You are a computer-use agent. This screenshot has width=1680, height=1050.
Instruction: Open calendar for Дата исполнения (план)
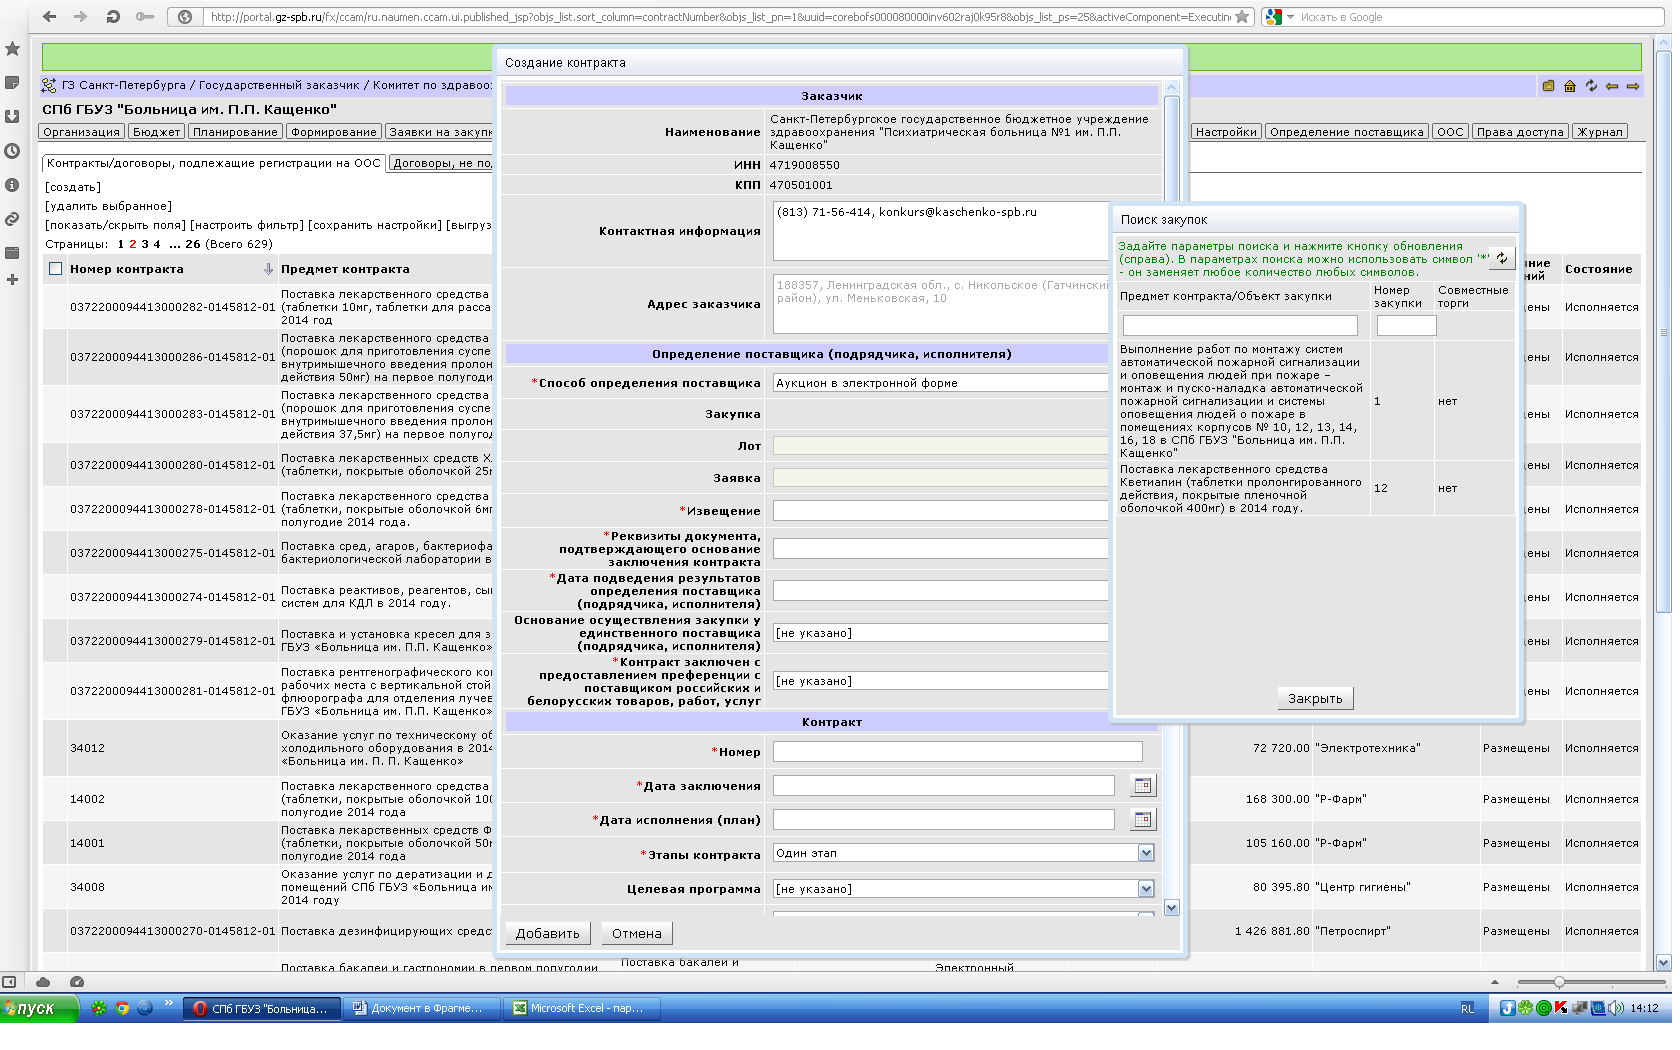pyautogui.click(x=1143, y=820)
